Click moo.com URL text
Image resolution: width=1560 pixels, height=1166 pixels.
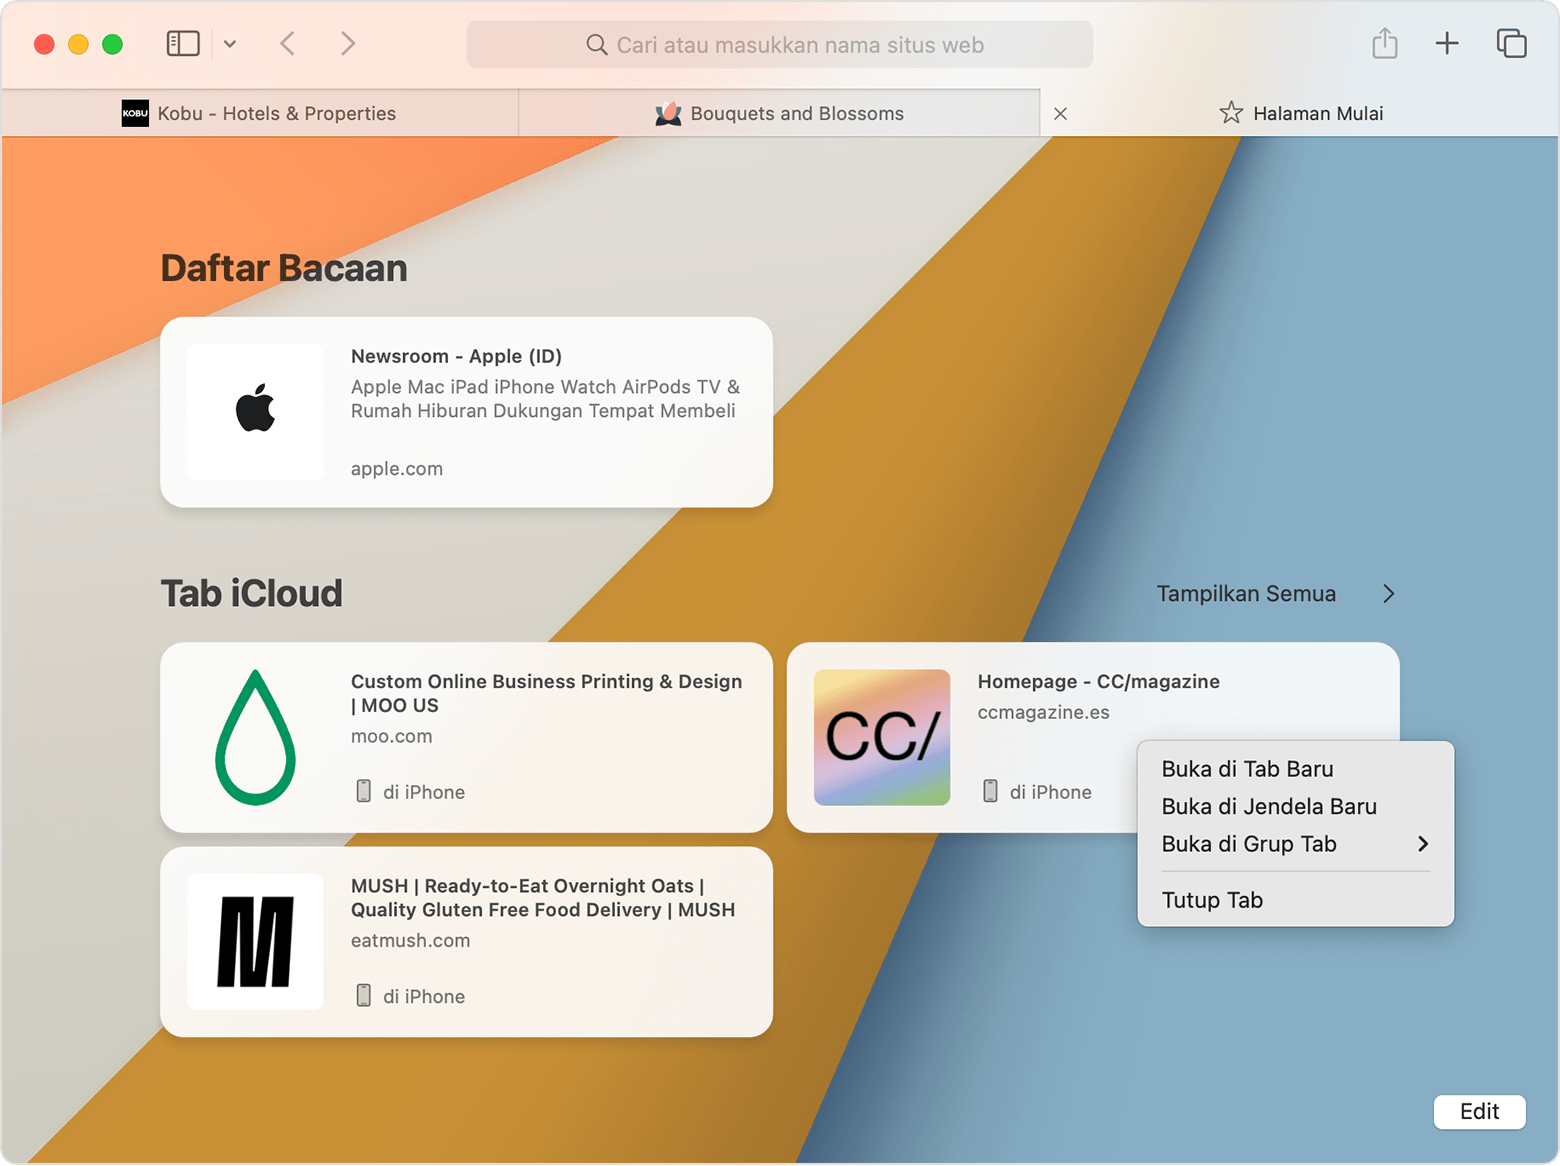[x=391, y=736]
